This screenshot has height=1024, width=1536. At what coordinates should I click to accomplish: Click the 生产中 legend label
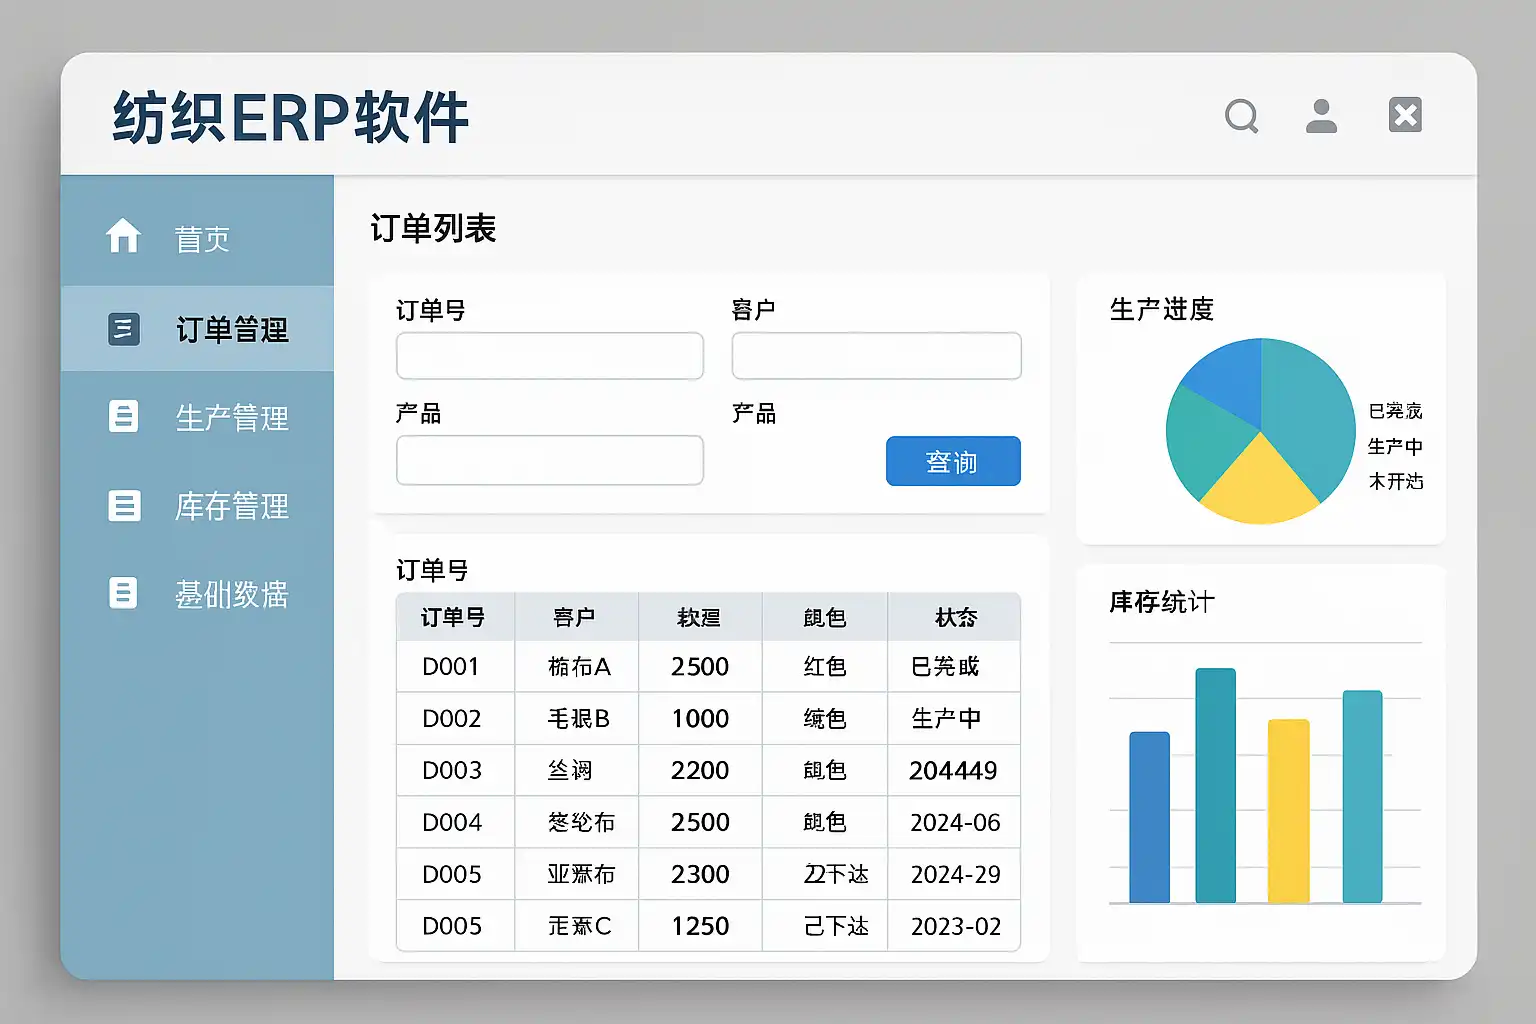pyautogui.click(x=1395, y=446)
